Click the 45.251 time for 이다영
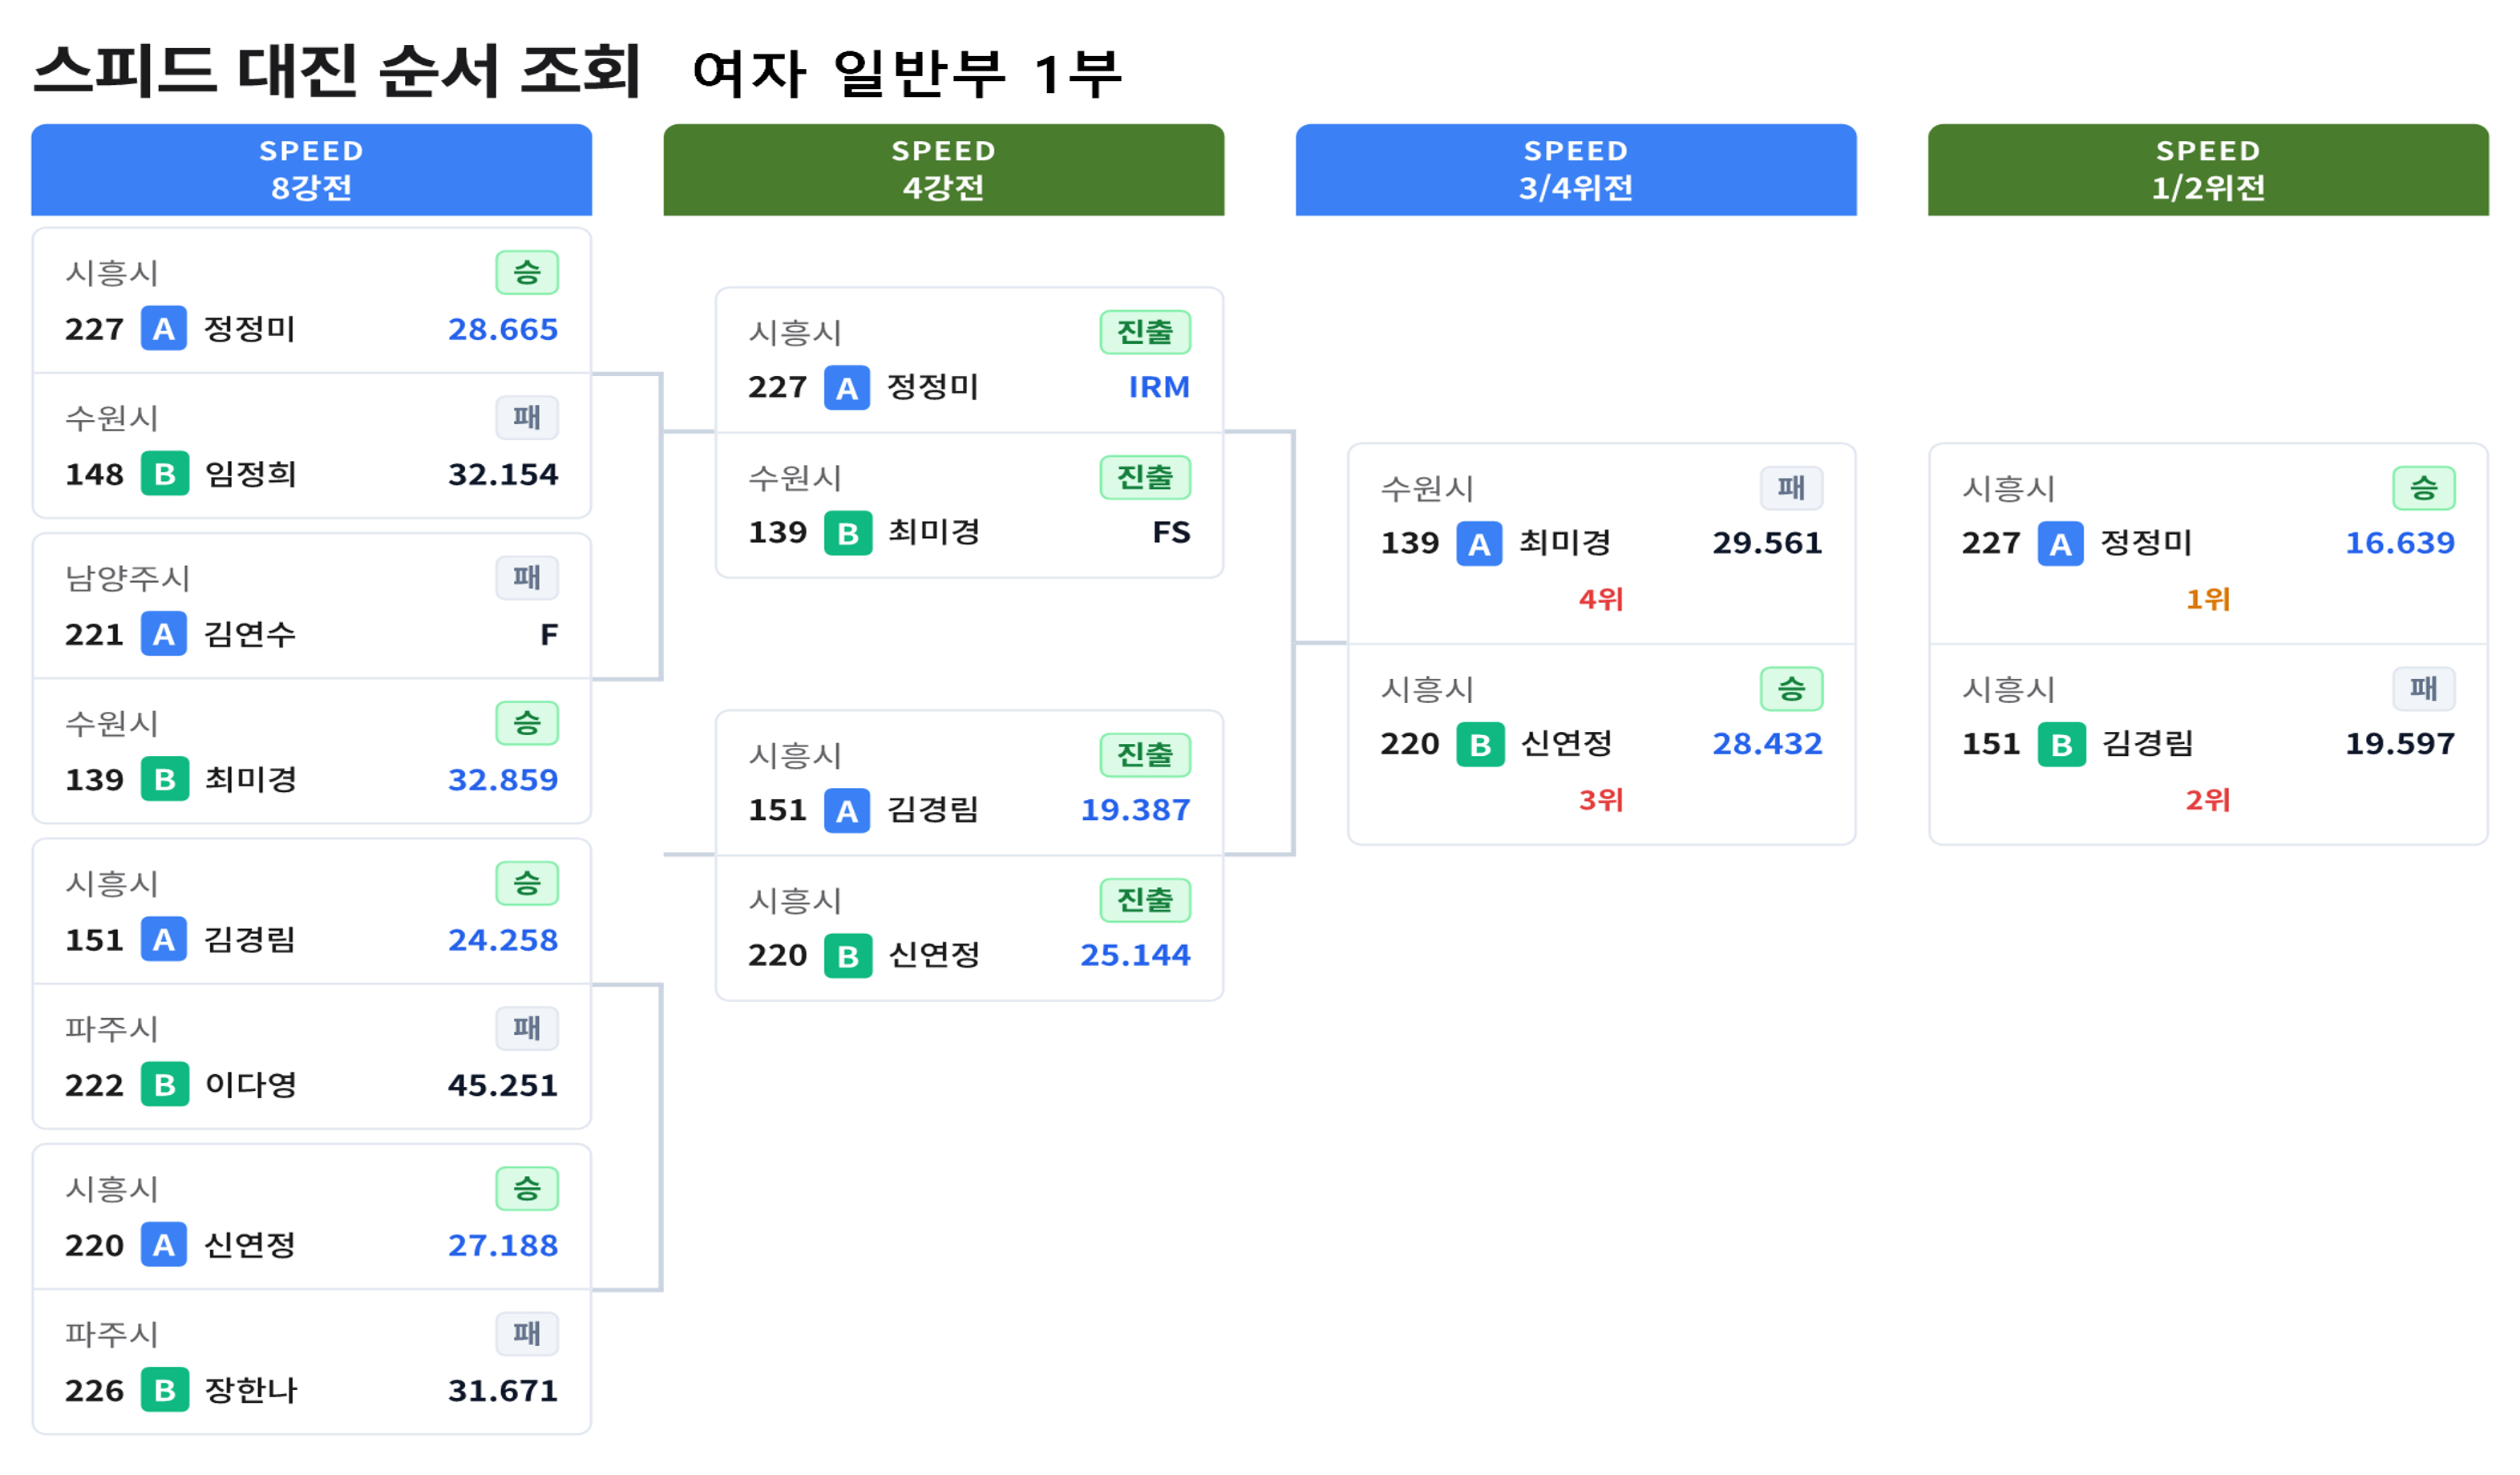Screen dimensions: 2520x1475 coord(502,1085)
